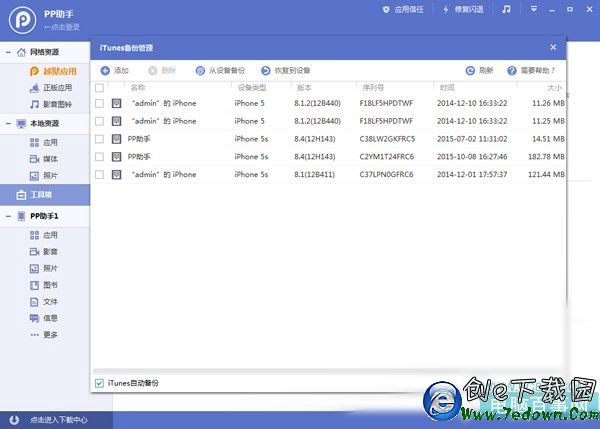Sort by 时间 column header
The width and height of the screenshot is (600, 429).
[447, 88]
